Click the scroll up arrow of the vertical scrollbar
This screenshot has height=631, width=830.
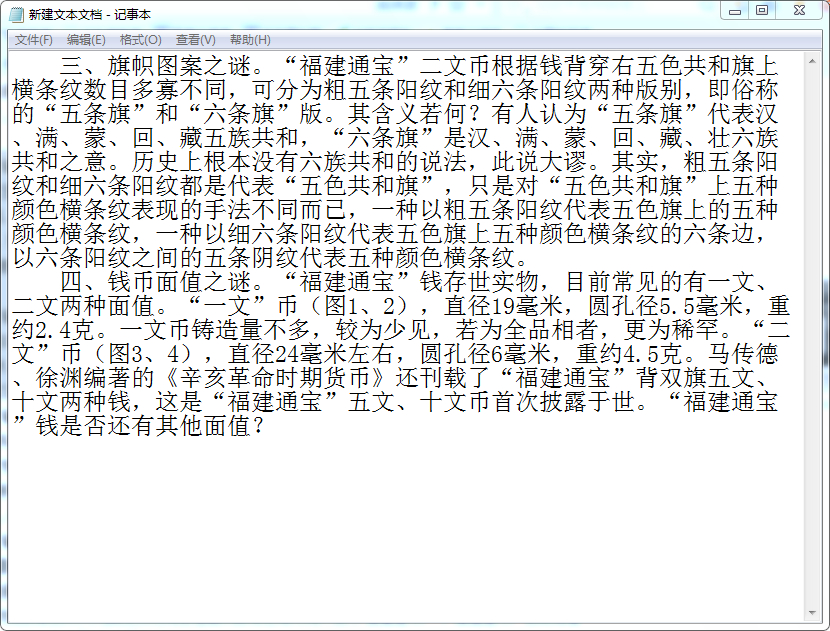812,61
